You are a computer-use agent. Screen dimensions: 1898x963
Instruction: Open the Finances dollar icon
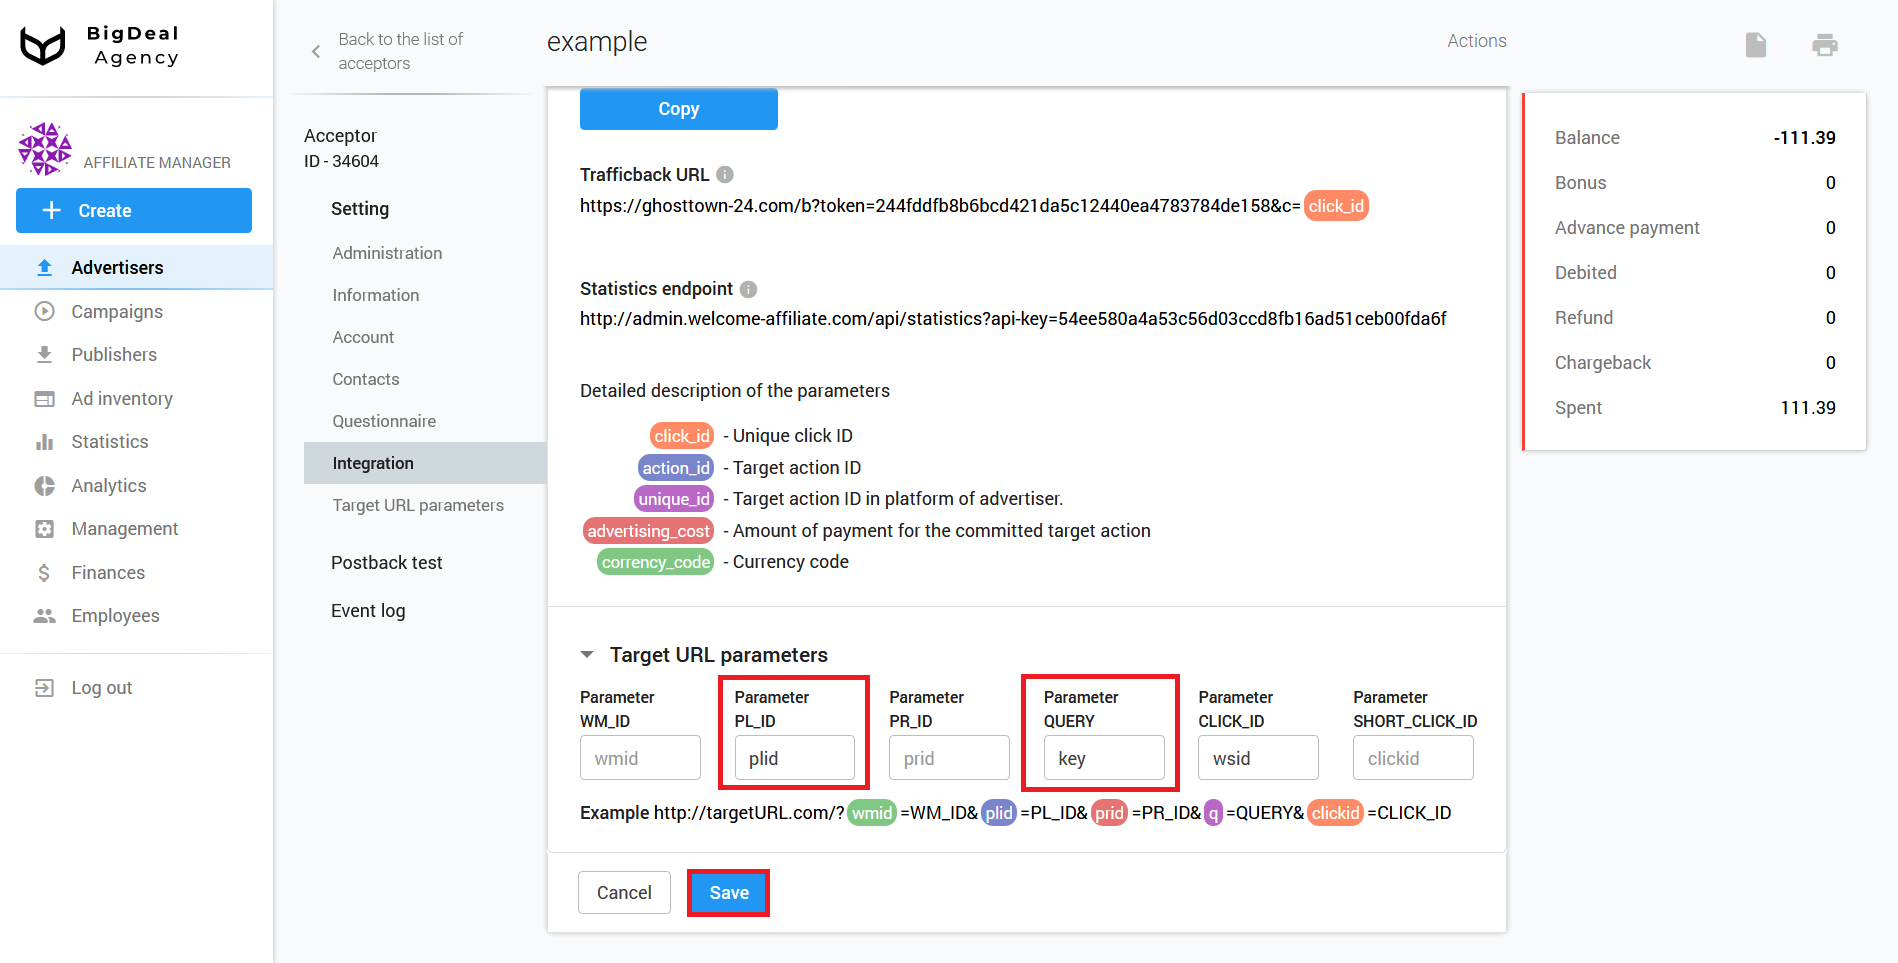[x=44, y=572]
